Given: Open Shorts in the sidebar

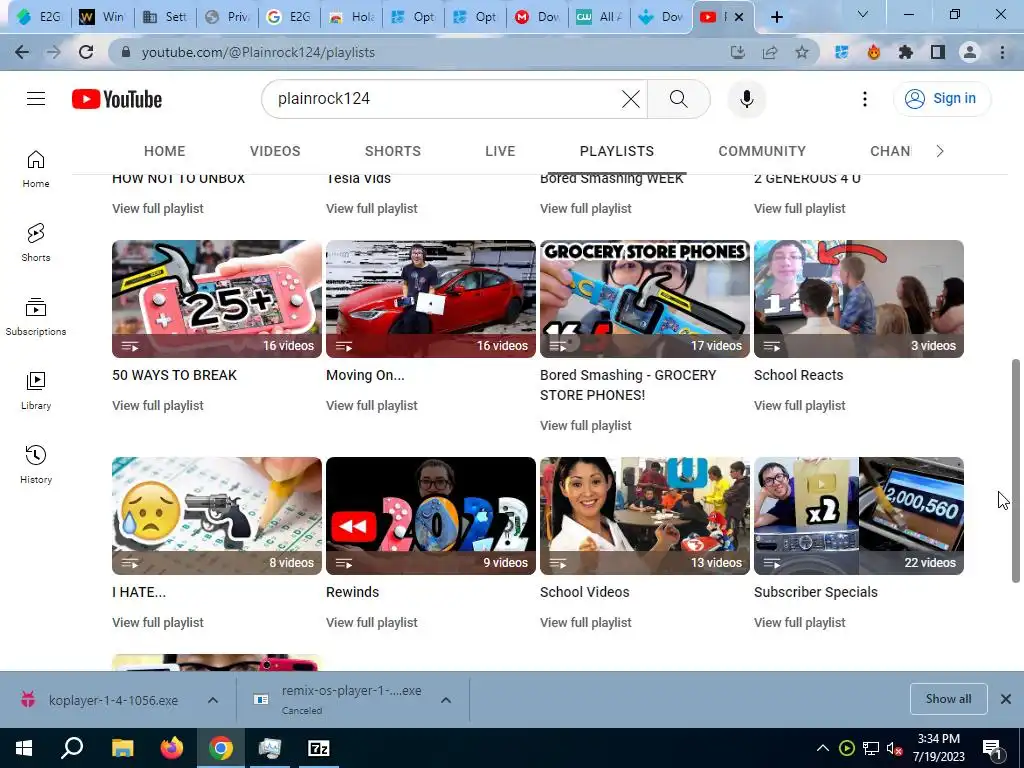Looking at the screenshot, I should point(36,243).
